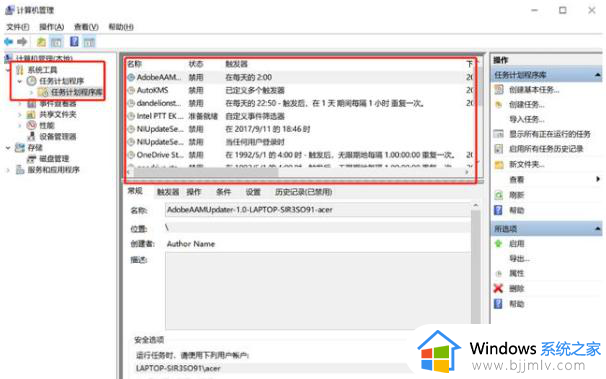Click 显示所有正在运行的任务 action
This screenshot has width=606, height=379.
pyautogui.click(x=550, y=134)
